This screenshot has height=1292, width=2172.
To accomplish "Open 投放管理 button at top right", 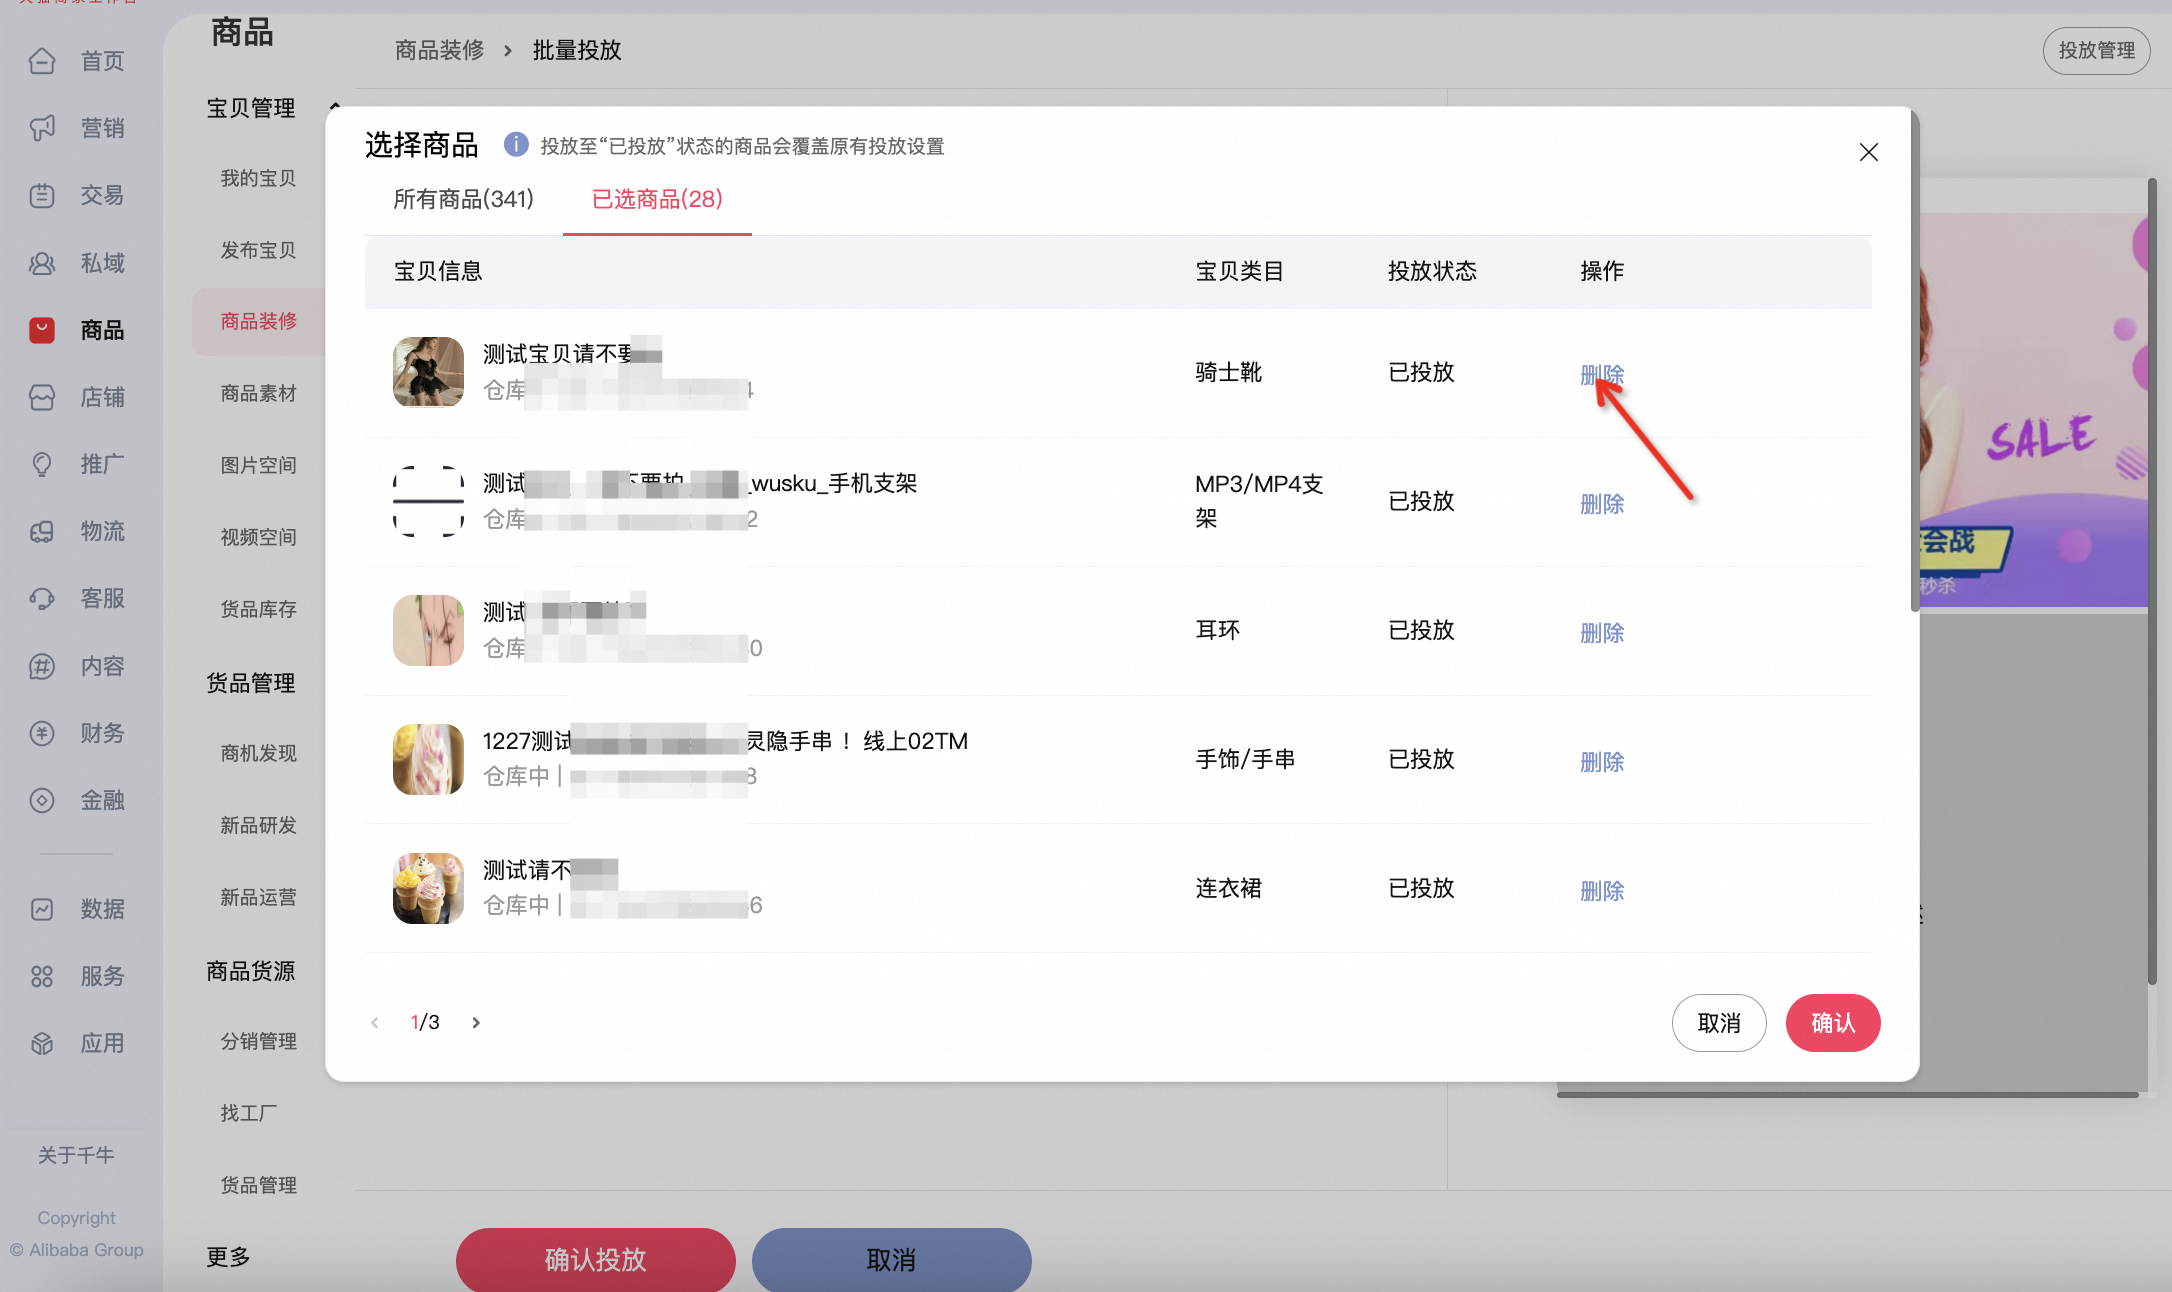I will click(x=2096, y=50).
